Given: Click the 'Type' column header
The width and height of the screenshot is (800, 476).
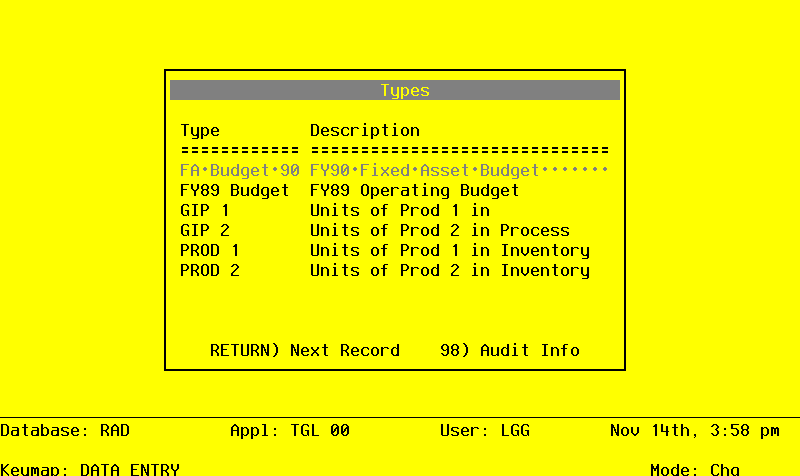Looking at the screenshot, I should coord(200,131).
